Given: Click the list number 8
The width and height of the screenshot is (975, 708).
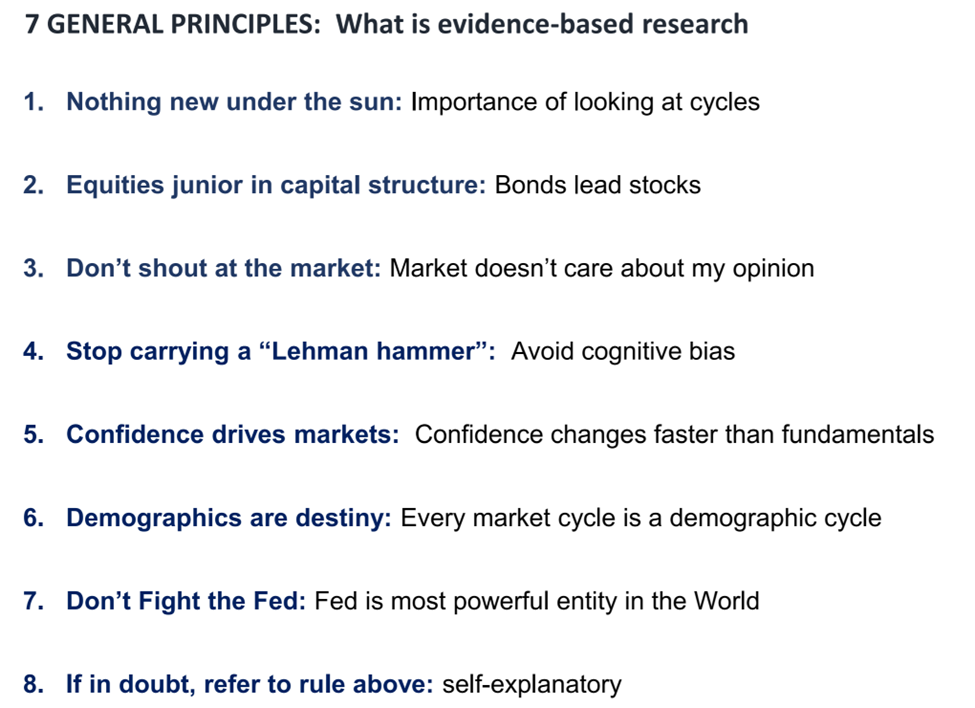Looking at the screenshot, I should [34, 684].
